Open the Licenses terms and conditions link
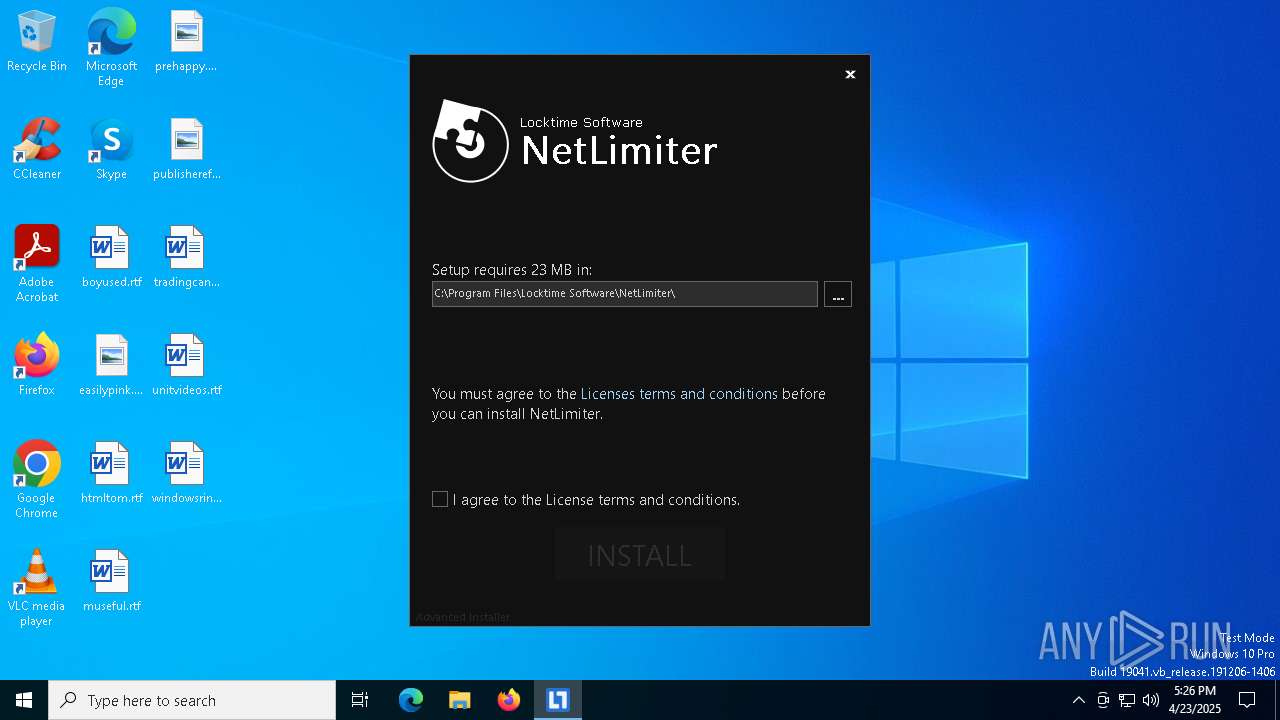 (679, 394)
